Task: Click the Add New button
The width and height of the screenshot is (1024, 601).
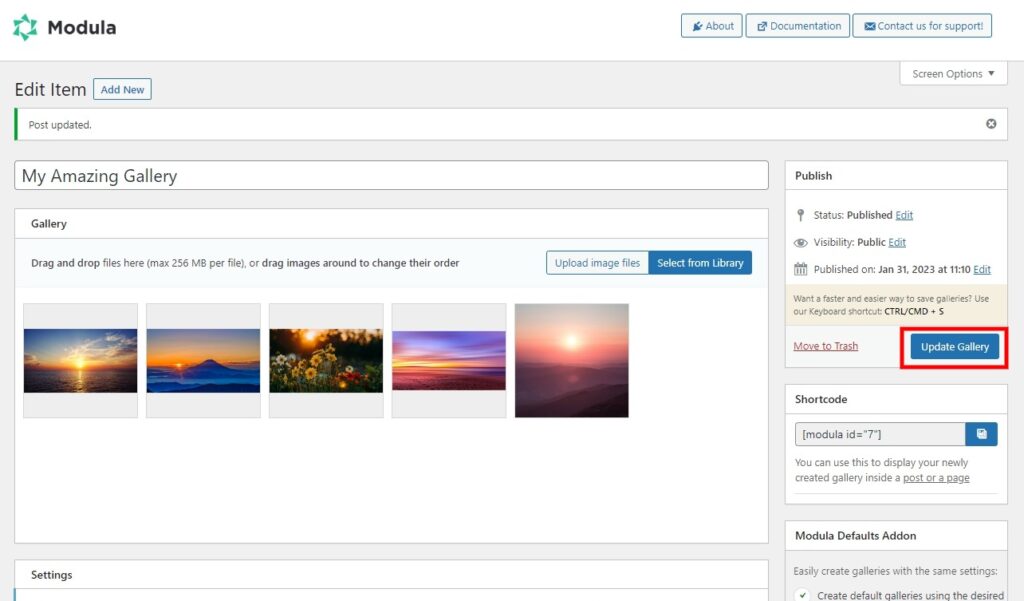Action: (x=122, y=90)
